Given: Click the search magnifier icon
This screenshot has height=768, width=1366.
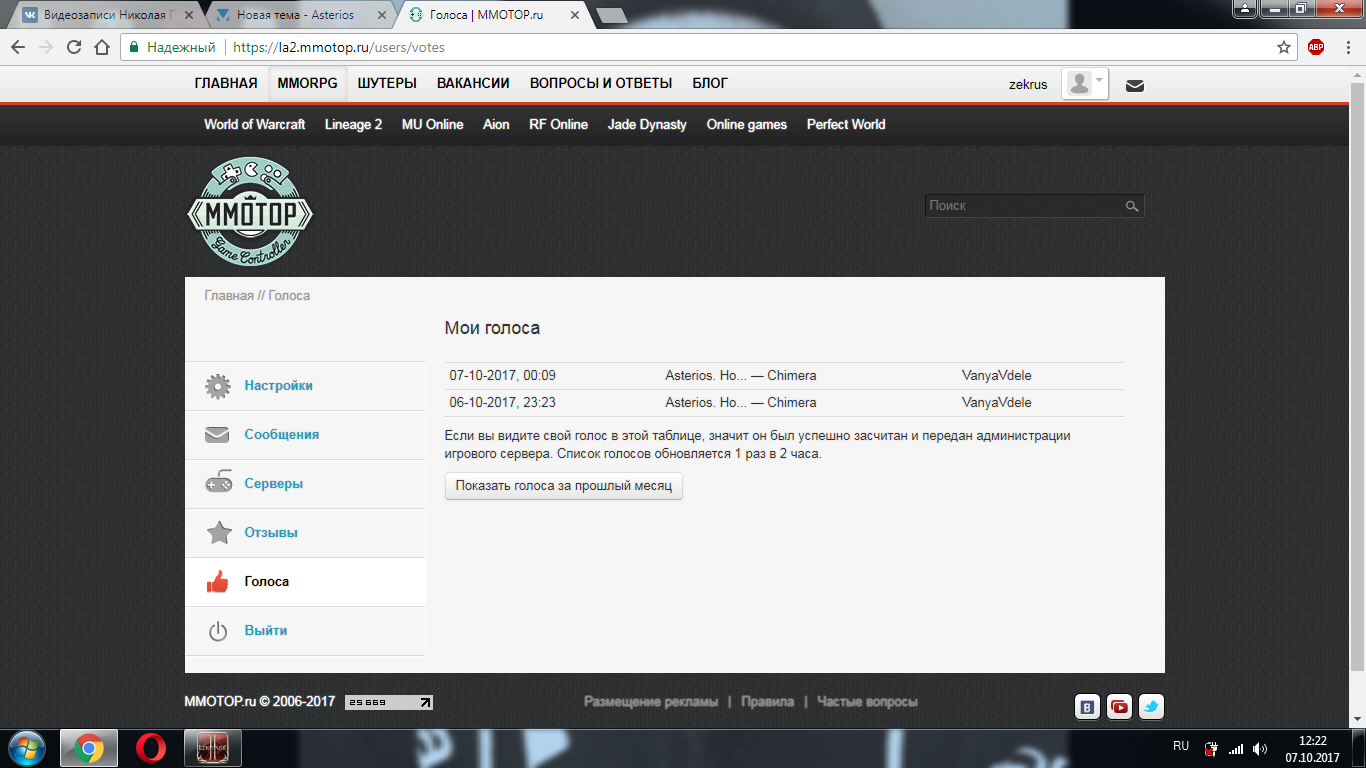Looking at the screenshot, I should [x=1132, y=206].
